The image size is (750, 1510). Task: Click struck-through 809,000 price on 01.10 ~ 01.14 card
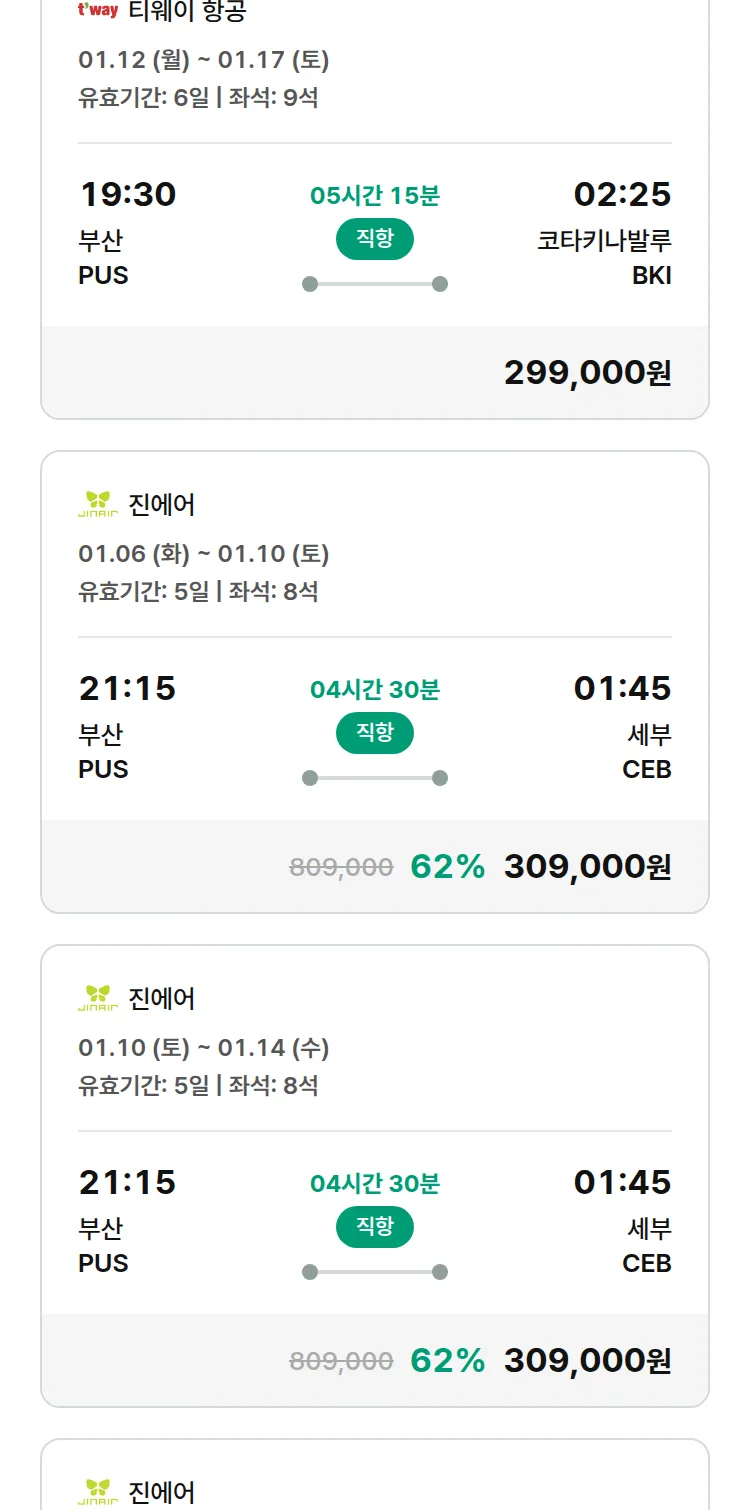click(x=341, y=1361)
